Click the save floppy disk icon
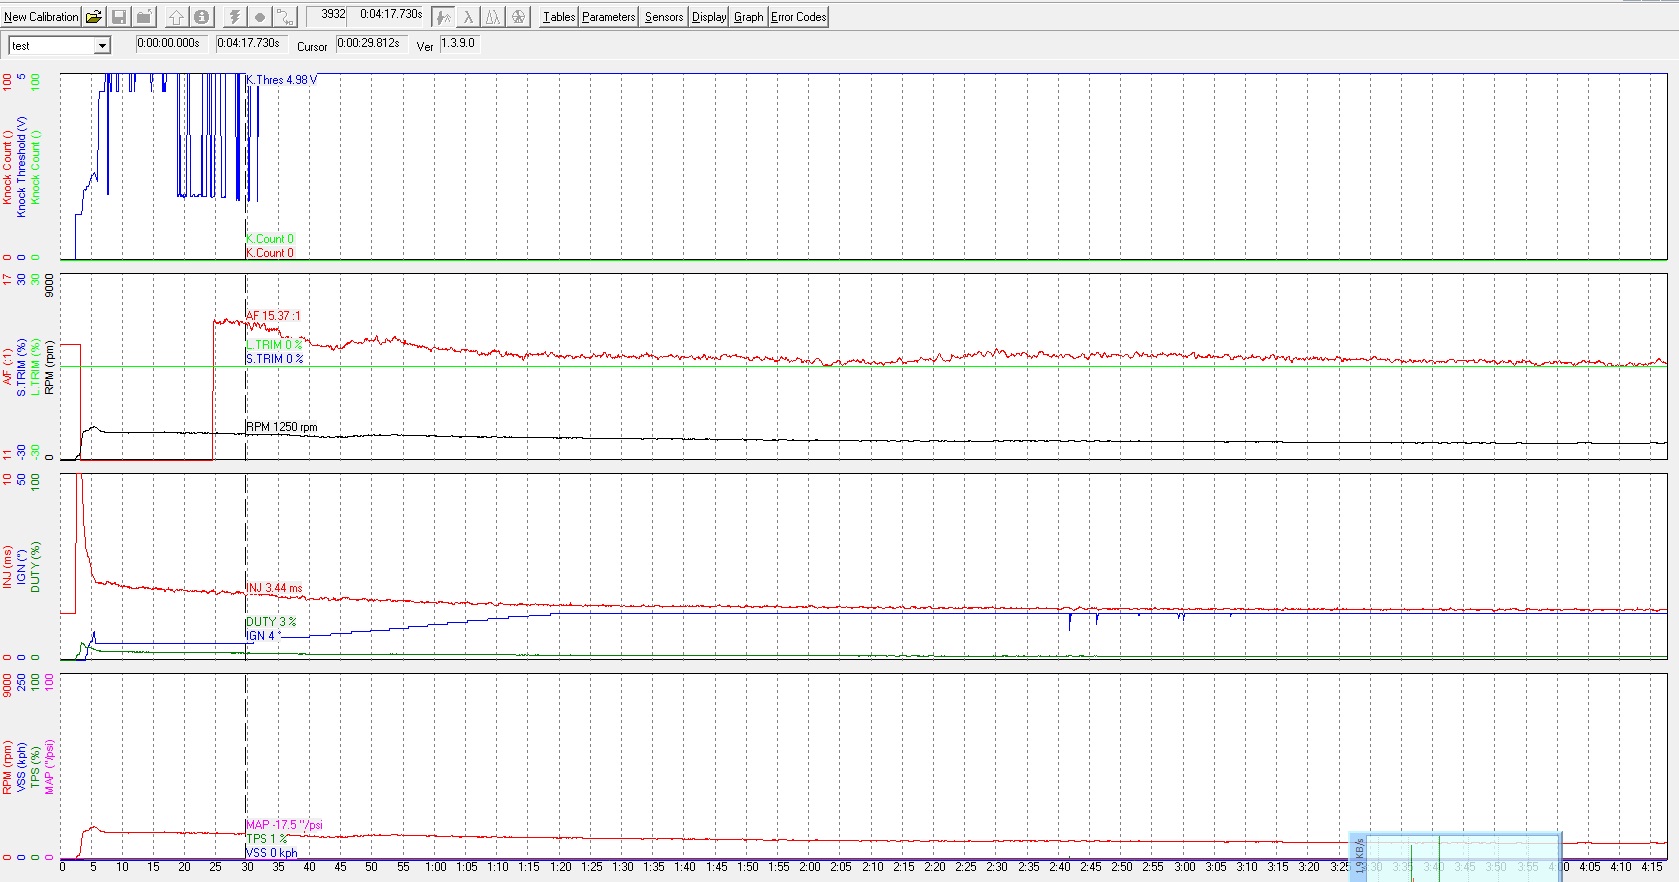1679x882 pixels. (119, 17)
